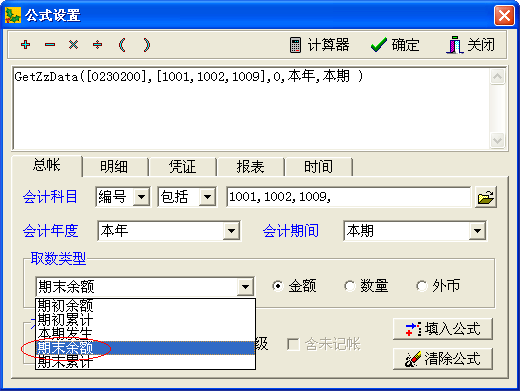Viewport: 520px width, 391px height.
Task: Insert a right parenthesis
Action: [146, 44]
